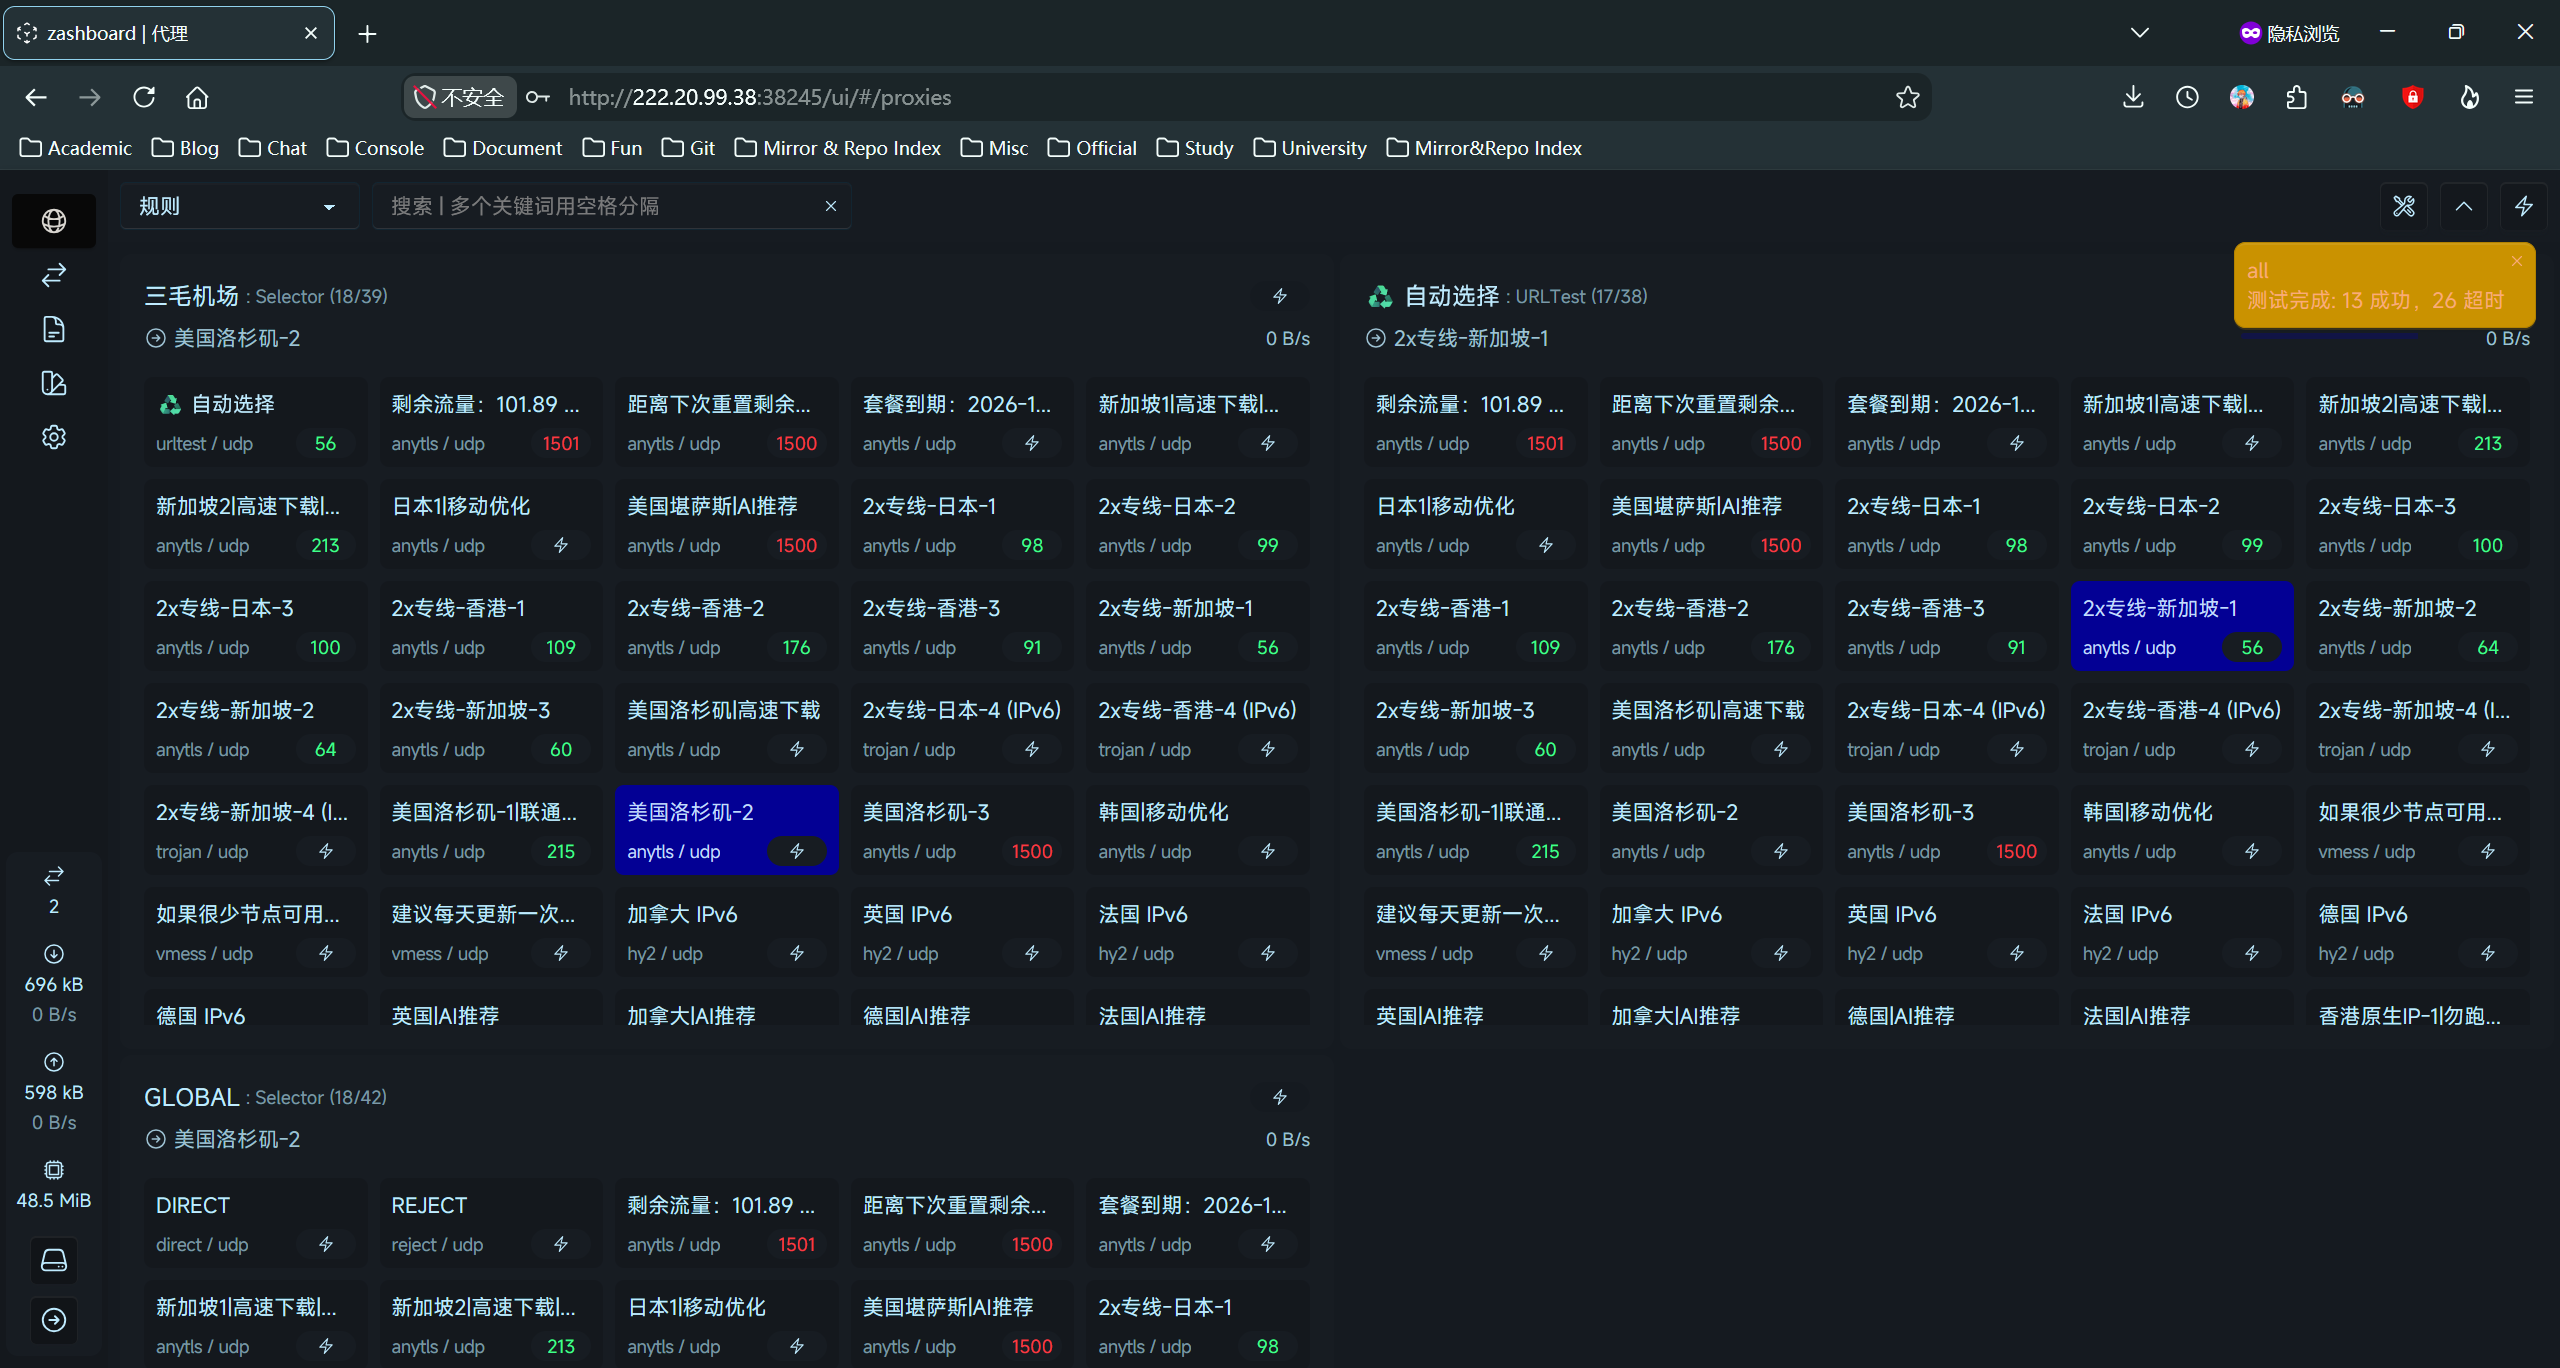Screen dimensions: 2560x1368
Task: Go to browser home page
Action: (197, 97)
